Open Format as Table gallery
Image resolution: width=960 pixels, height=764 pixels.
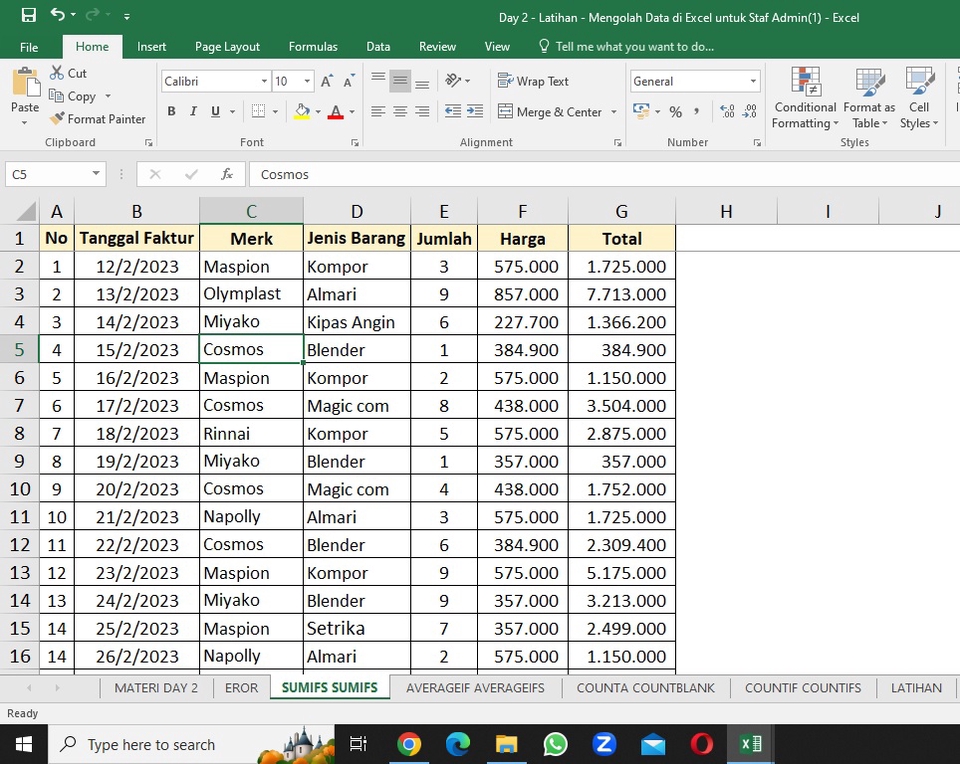click(869, 98)
